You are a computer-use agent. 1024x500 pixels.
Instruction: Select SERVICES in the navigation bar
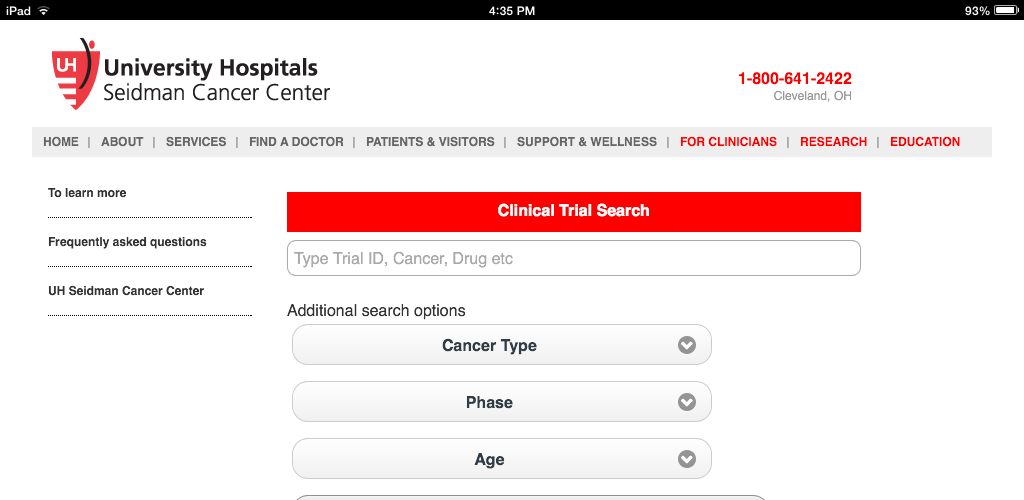pyautogui.click(x=196, y=142)
